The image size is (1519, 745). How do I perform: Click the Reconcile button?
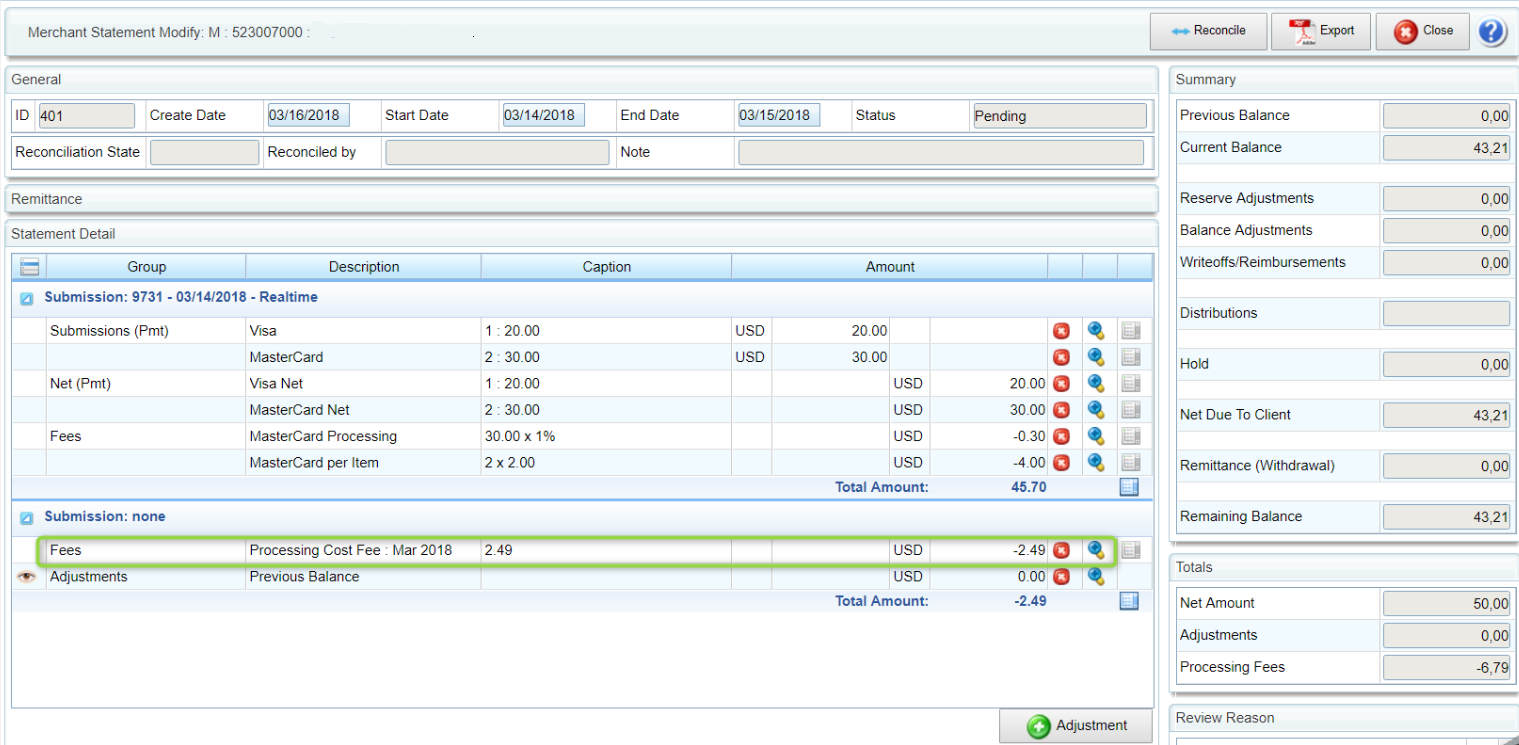1208,31
